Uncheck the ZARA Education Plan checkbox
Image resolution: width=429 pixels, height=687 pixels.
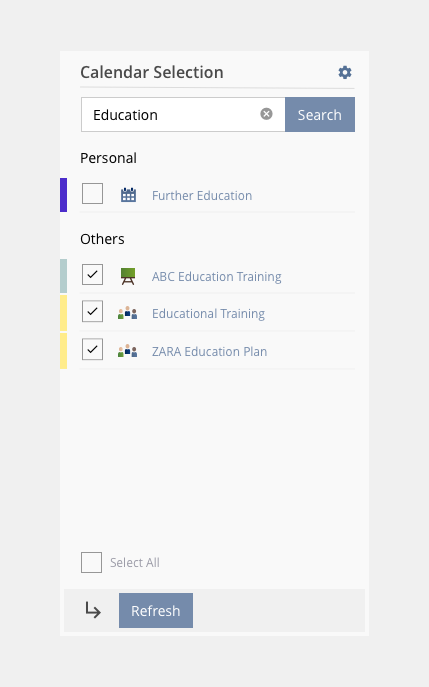click(92, 349)
